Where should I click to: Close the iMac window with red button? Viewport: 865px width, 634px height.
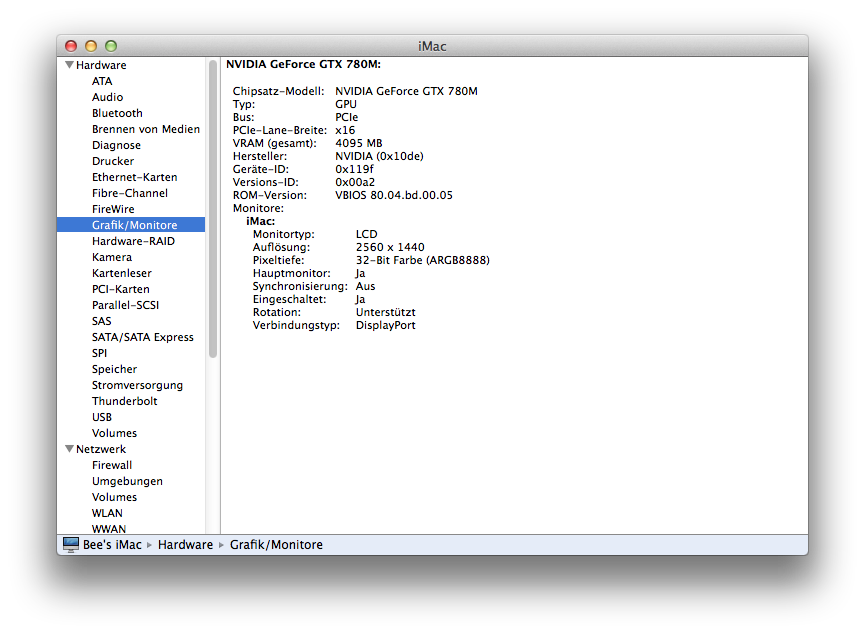pos(71,46)
